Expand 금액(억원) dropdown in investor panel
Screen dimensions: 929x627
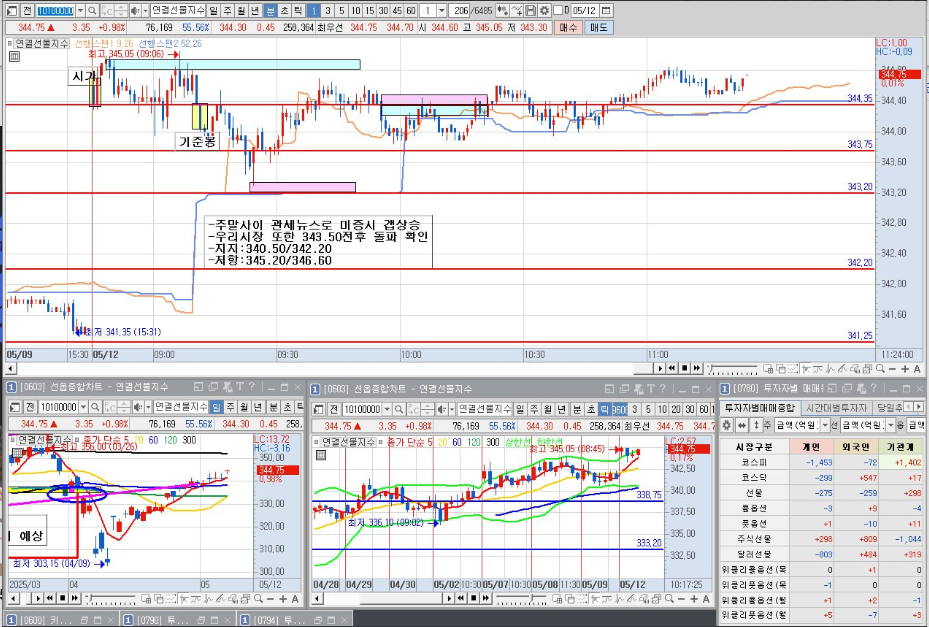pyautogui.click(x=825, y=425)
